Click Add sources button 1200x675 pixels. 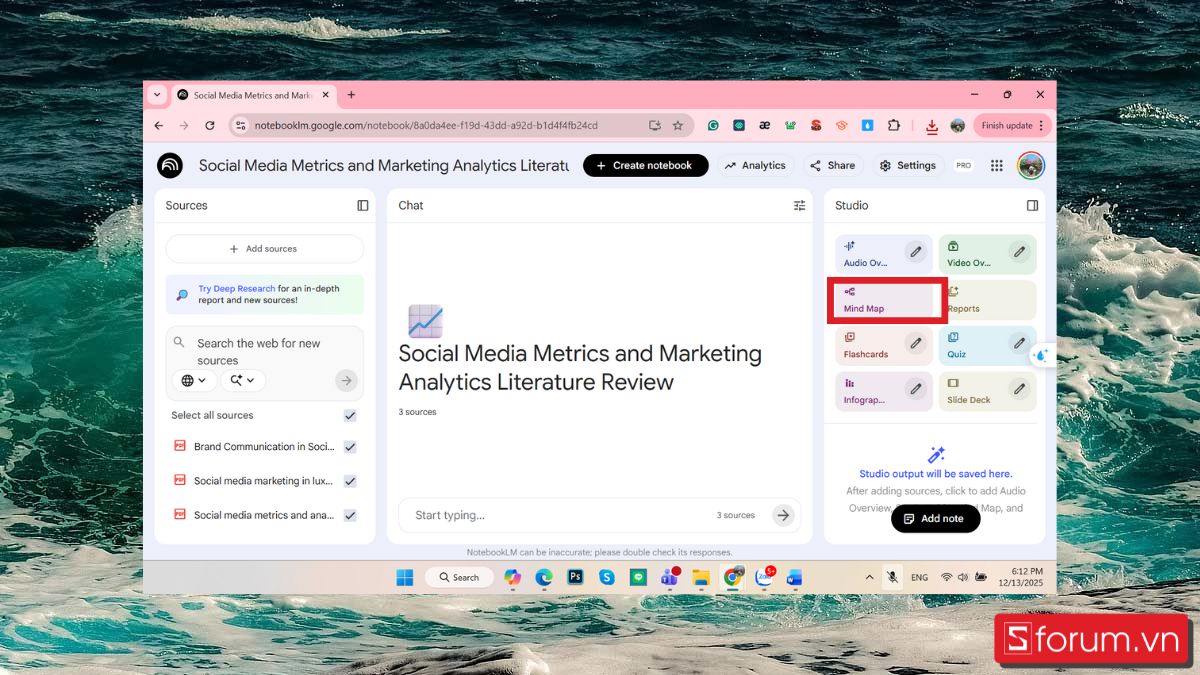click(264, 249)
